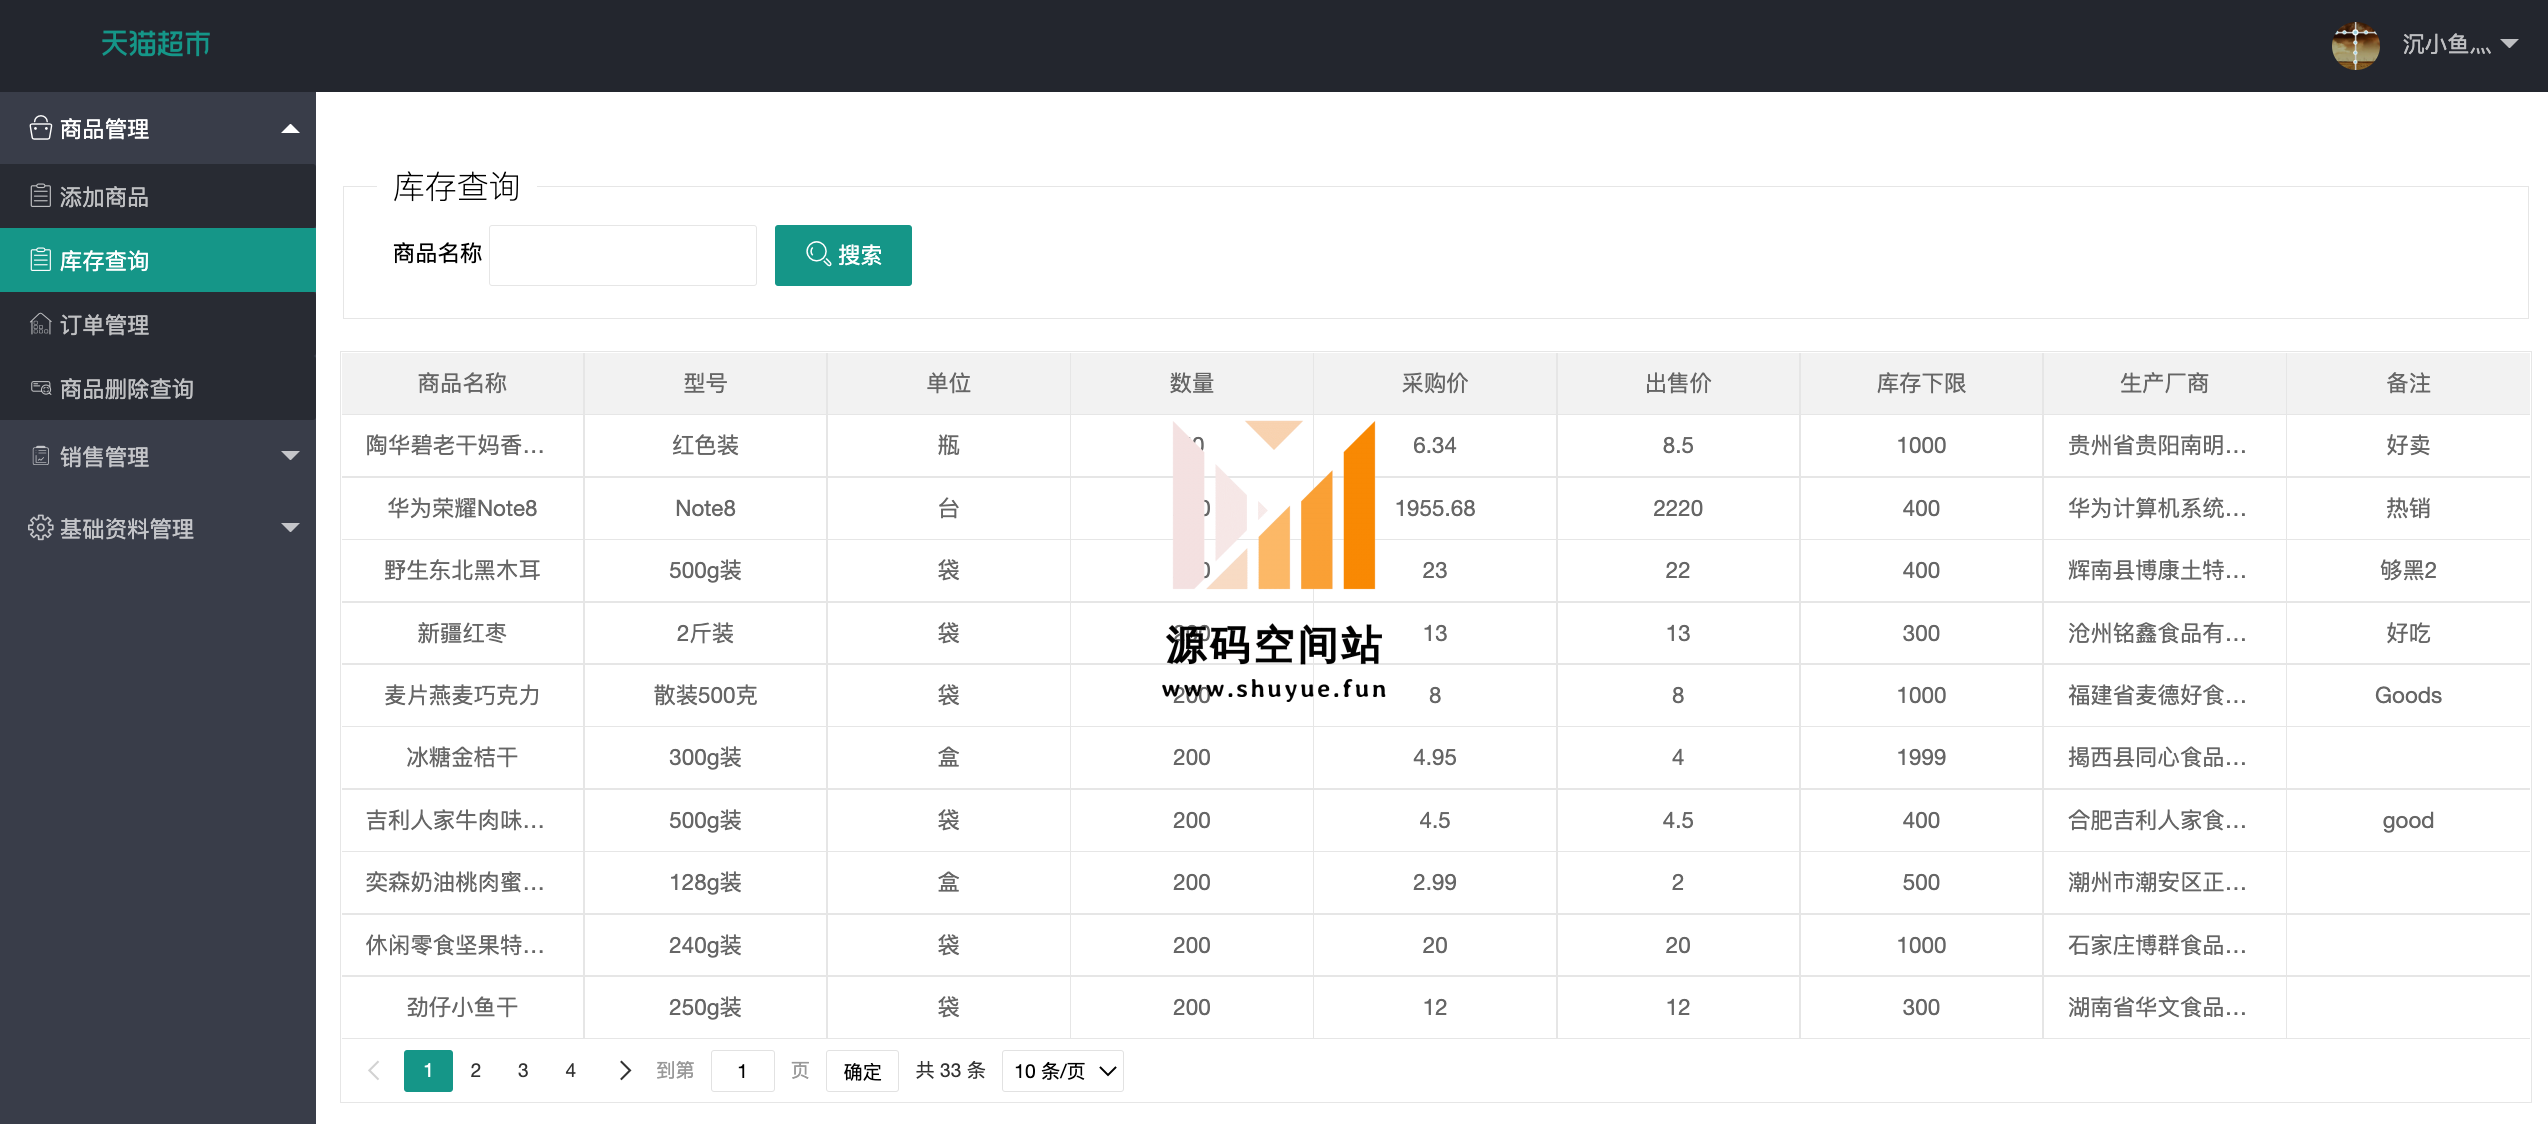2548x1124 pixels.
Task: Click 出售价 column header
Action: [1678, 383]
